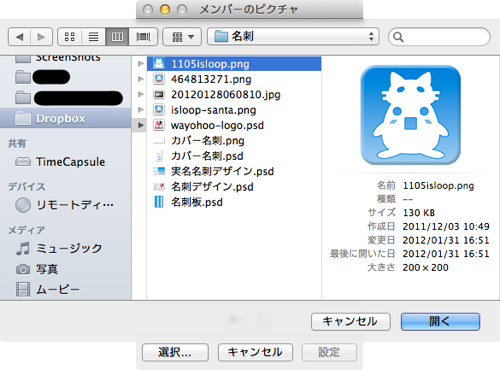Click the magnifier icon in search field
Image resolution: width=500 pixels, height=370 pixels.
(398, 37)
